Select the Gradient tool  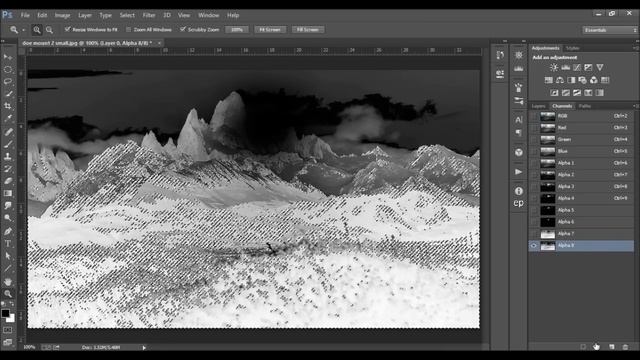click(8, 193)
